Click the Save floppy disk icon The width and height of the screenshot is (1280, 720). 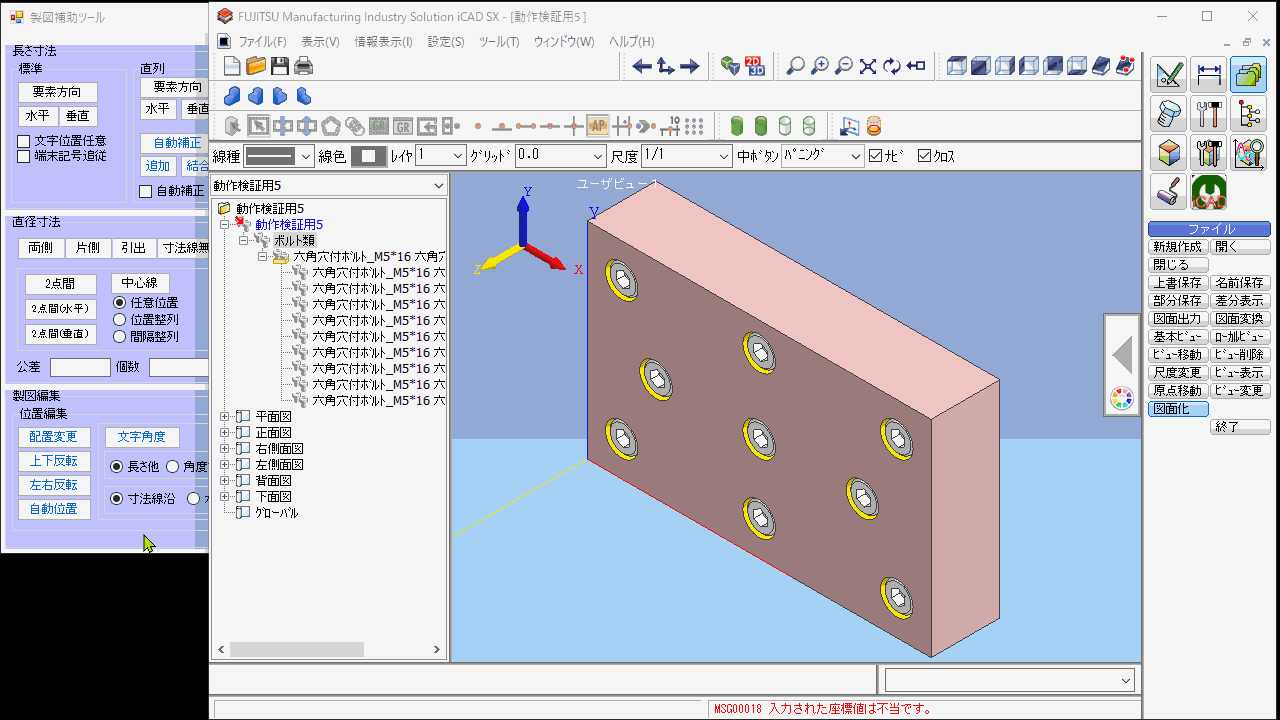pyautogui.click(x=280, y=66)
